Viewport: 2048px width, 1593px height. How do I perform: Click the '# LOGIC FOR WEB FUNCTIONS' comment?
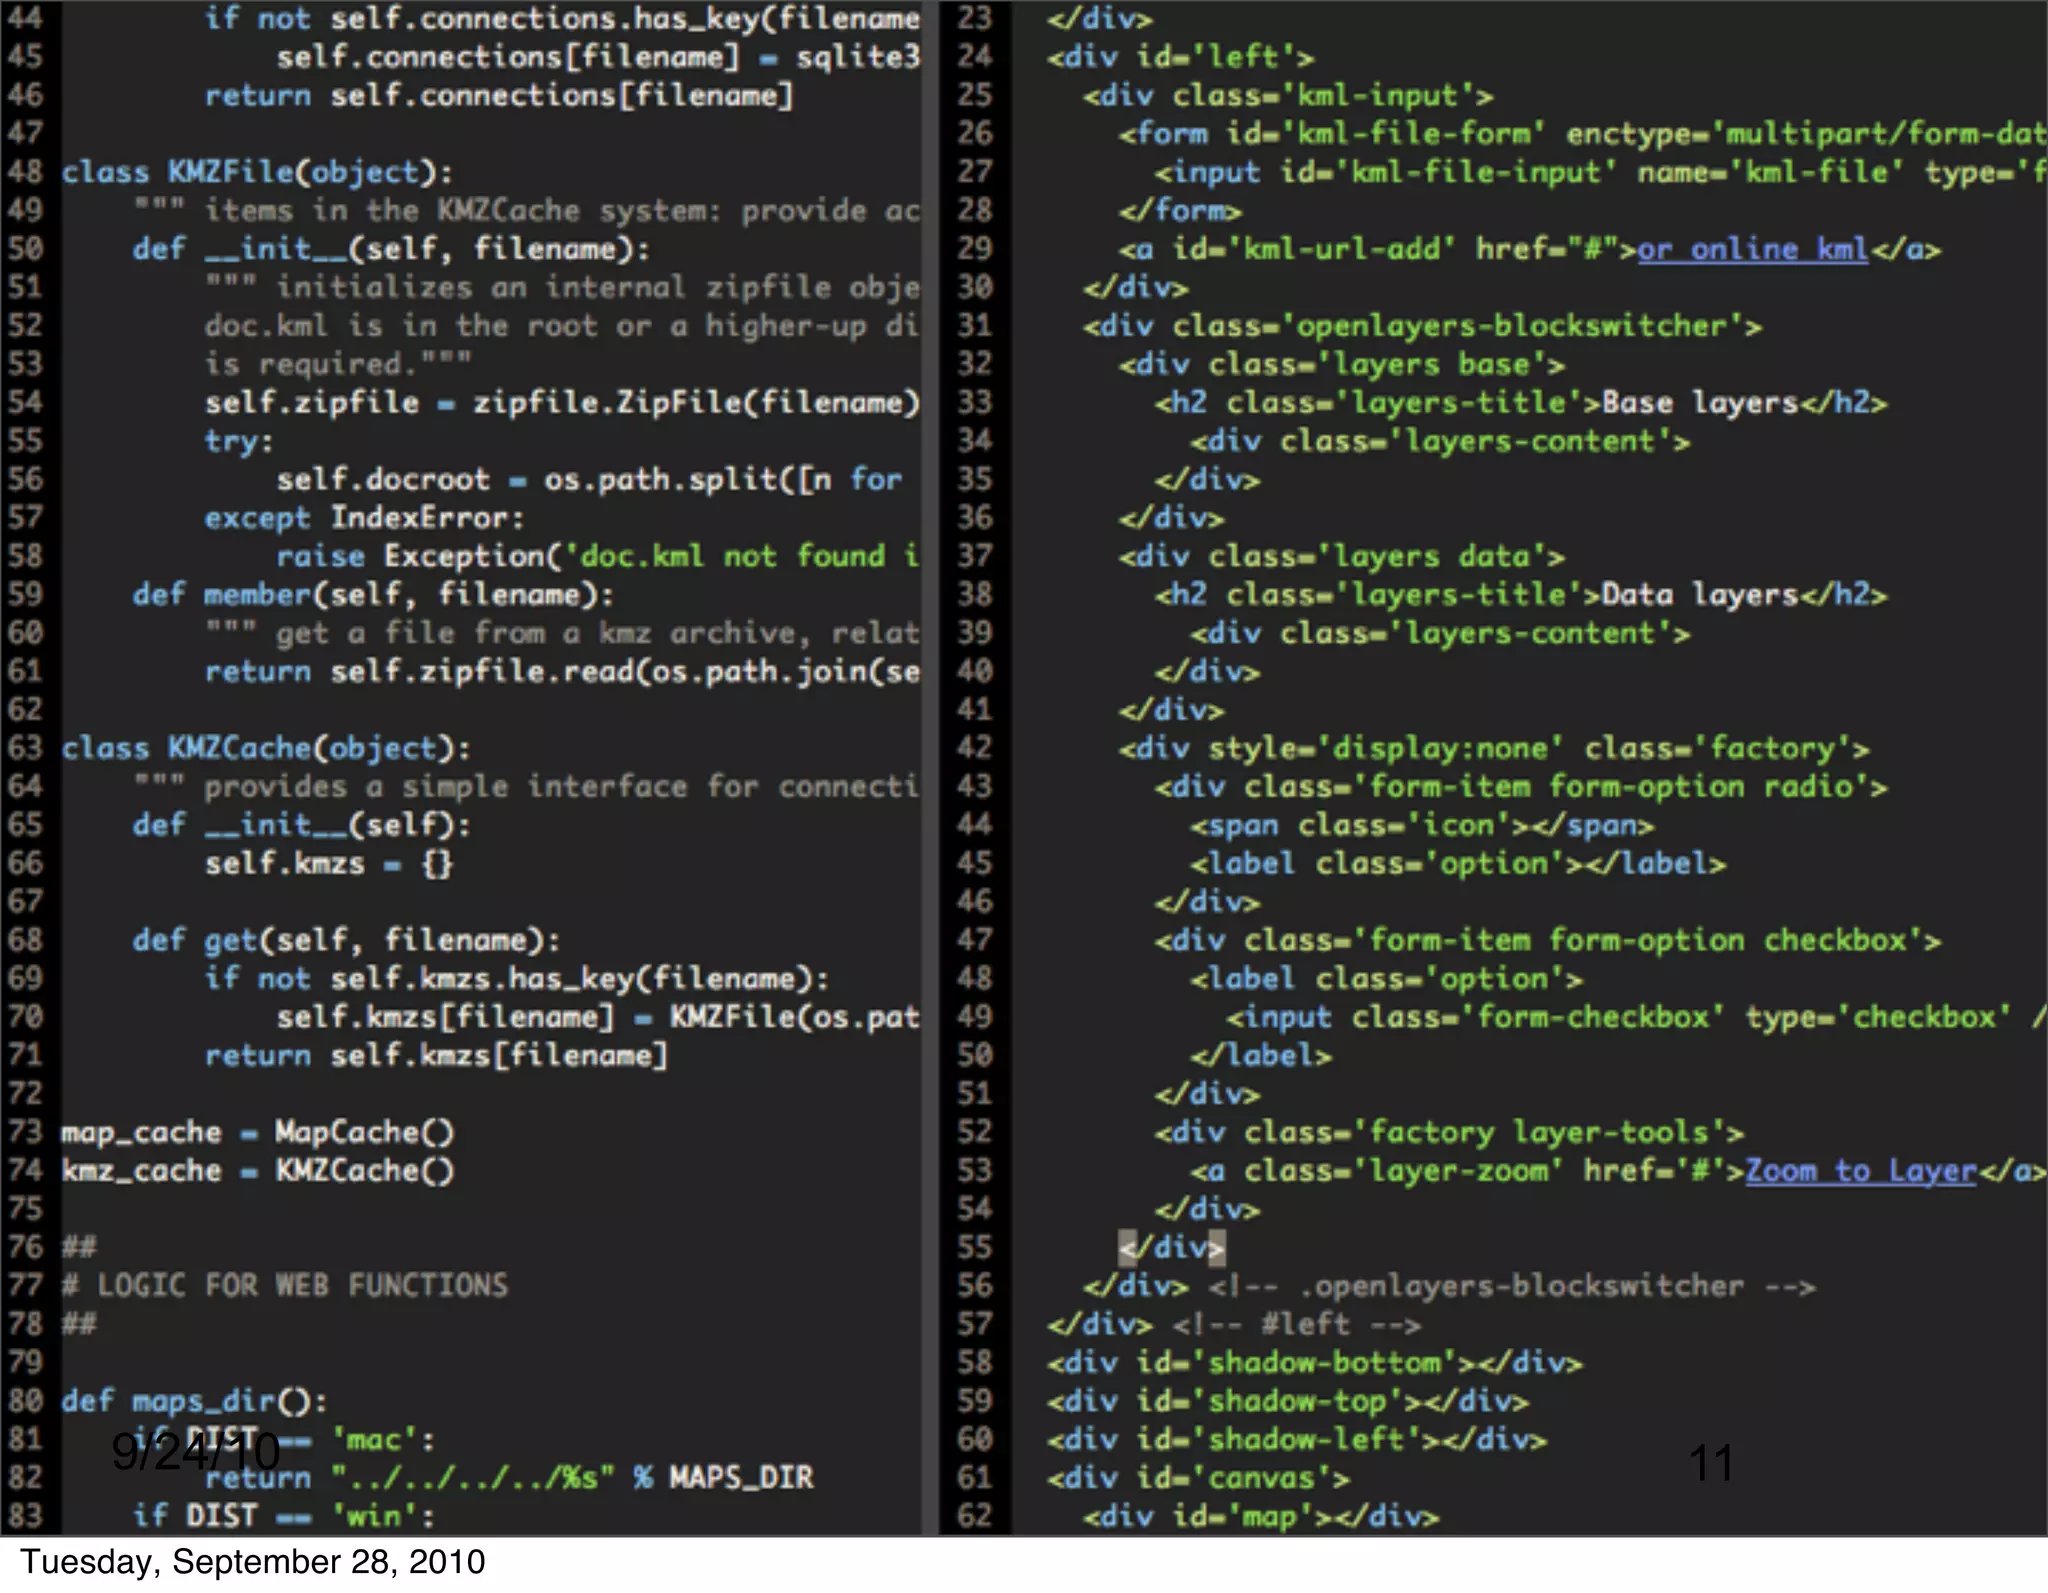click(x=285, y=1286)
